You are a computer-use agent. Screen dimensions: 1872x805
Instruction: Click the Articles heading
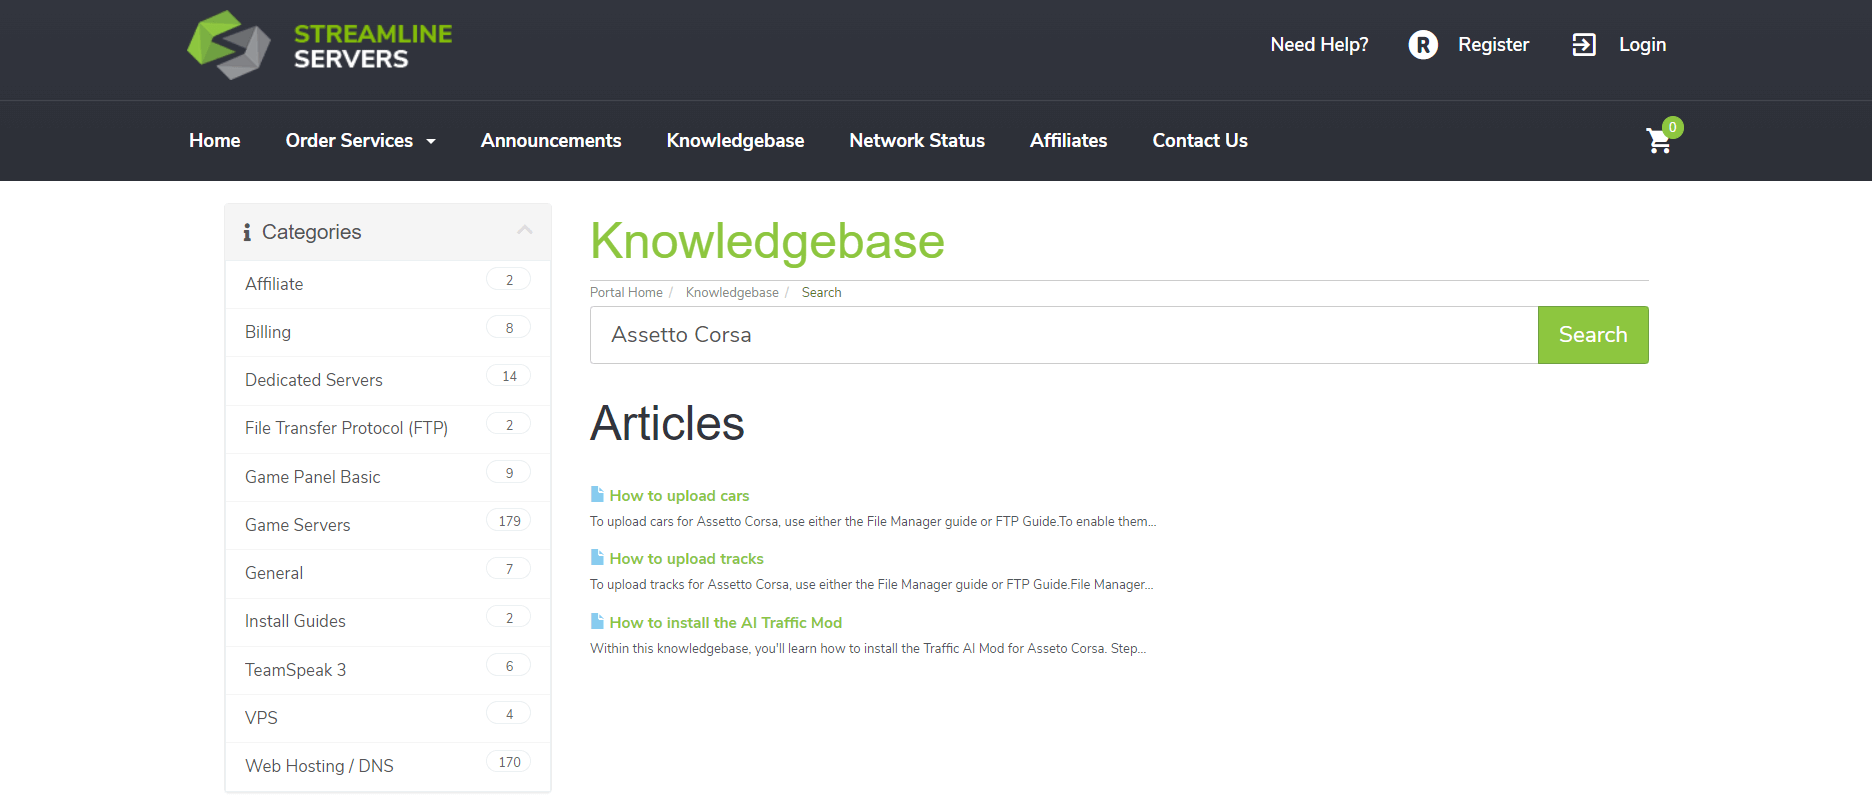[667, 424]
